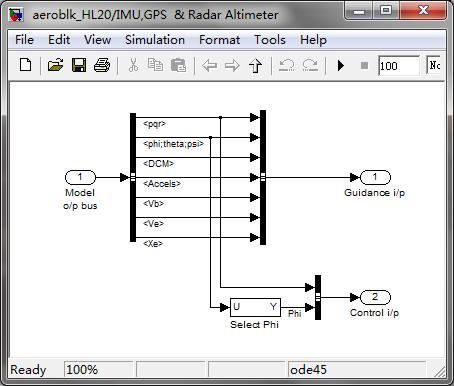The height and width of the screenshot is (386, 454).
Task: Navigate back with left arrow icon
Action: pyautogui.click(x=210, y=65)
